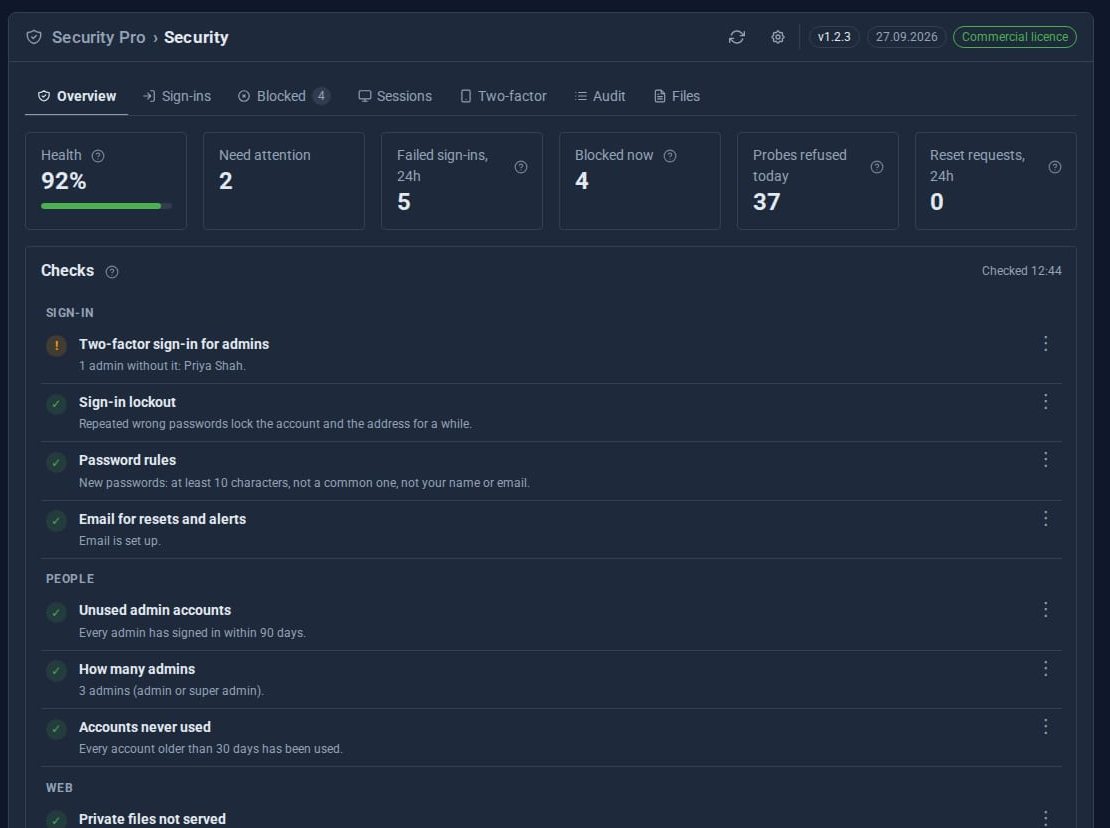Open the three-dot menu for Password rules

1045,459
